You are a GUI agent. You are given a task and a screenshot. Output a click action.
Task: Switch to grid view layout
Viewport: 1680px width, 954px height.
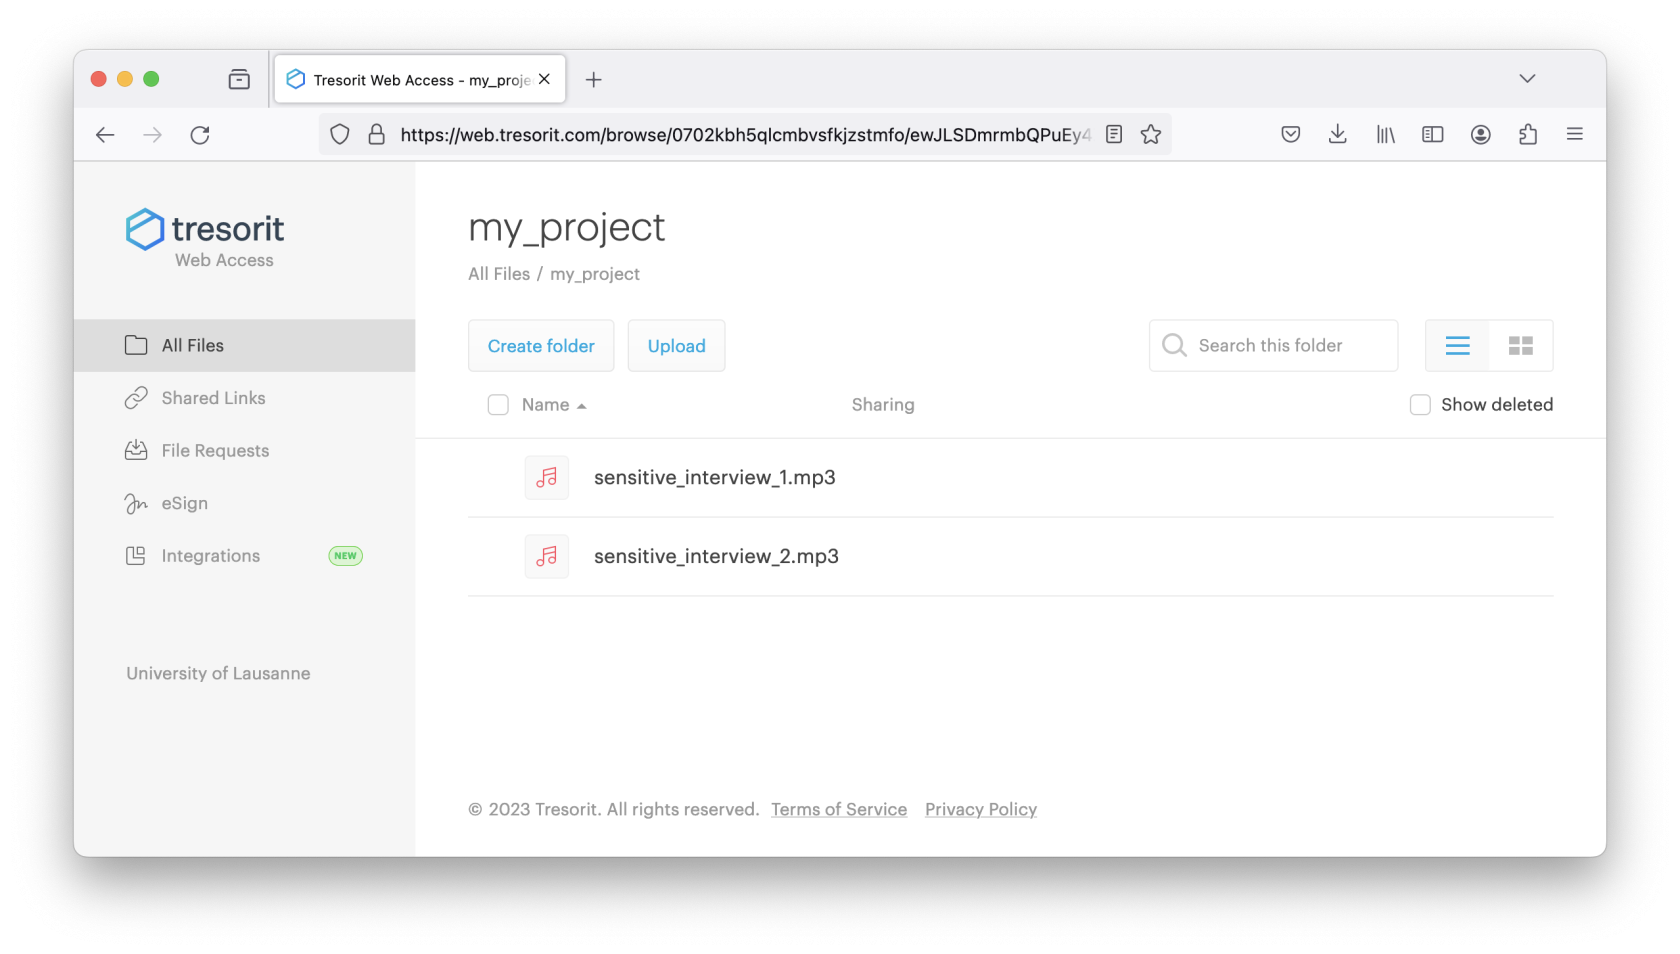[1520, 346]
